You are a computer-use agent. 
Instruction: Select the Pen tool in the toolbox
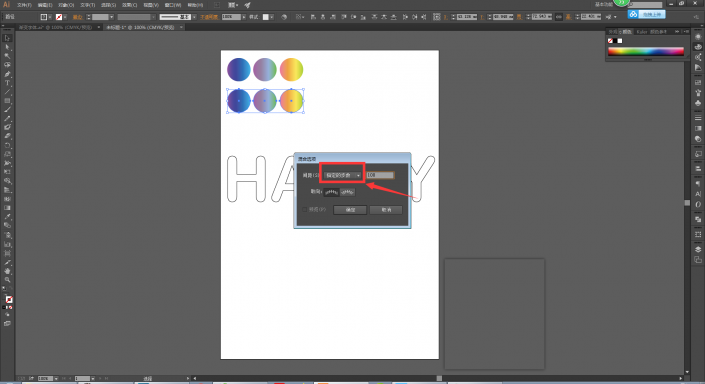click(8, 74)
